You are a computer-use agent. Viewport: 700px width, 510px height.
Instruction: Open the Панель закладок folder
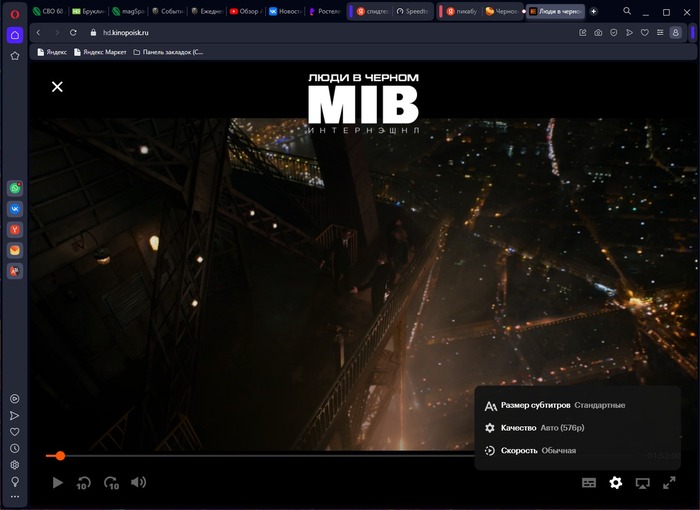pyautogui.click(x=168, y=52)
